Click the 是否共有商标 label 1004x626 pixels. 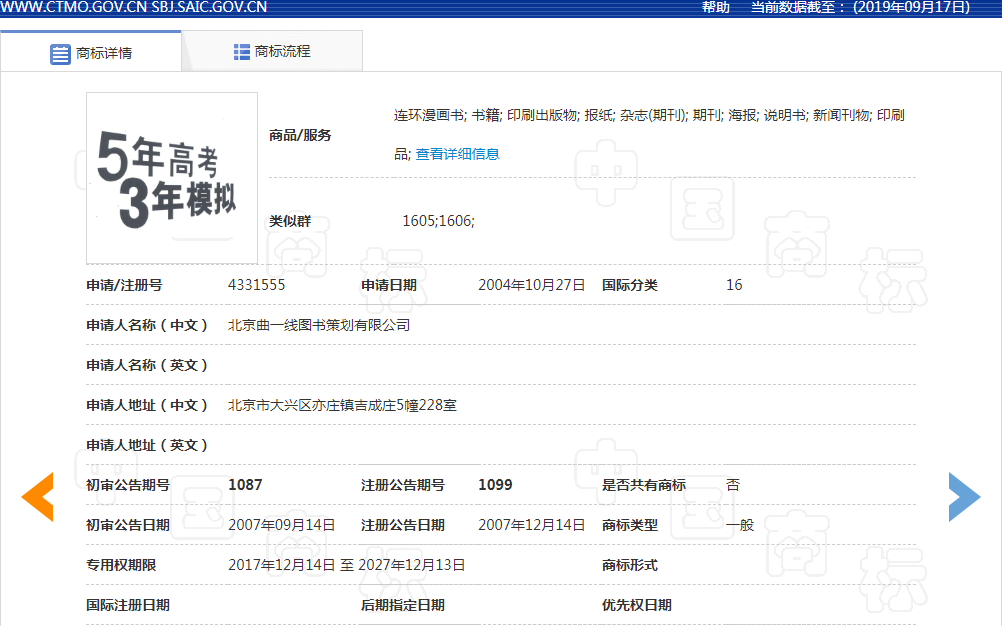coord(644,485)
